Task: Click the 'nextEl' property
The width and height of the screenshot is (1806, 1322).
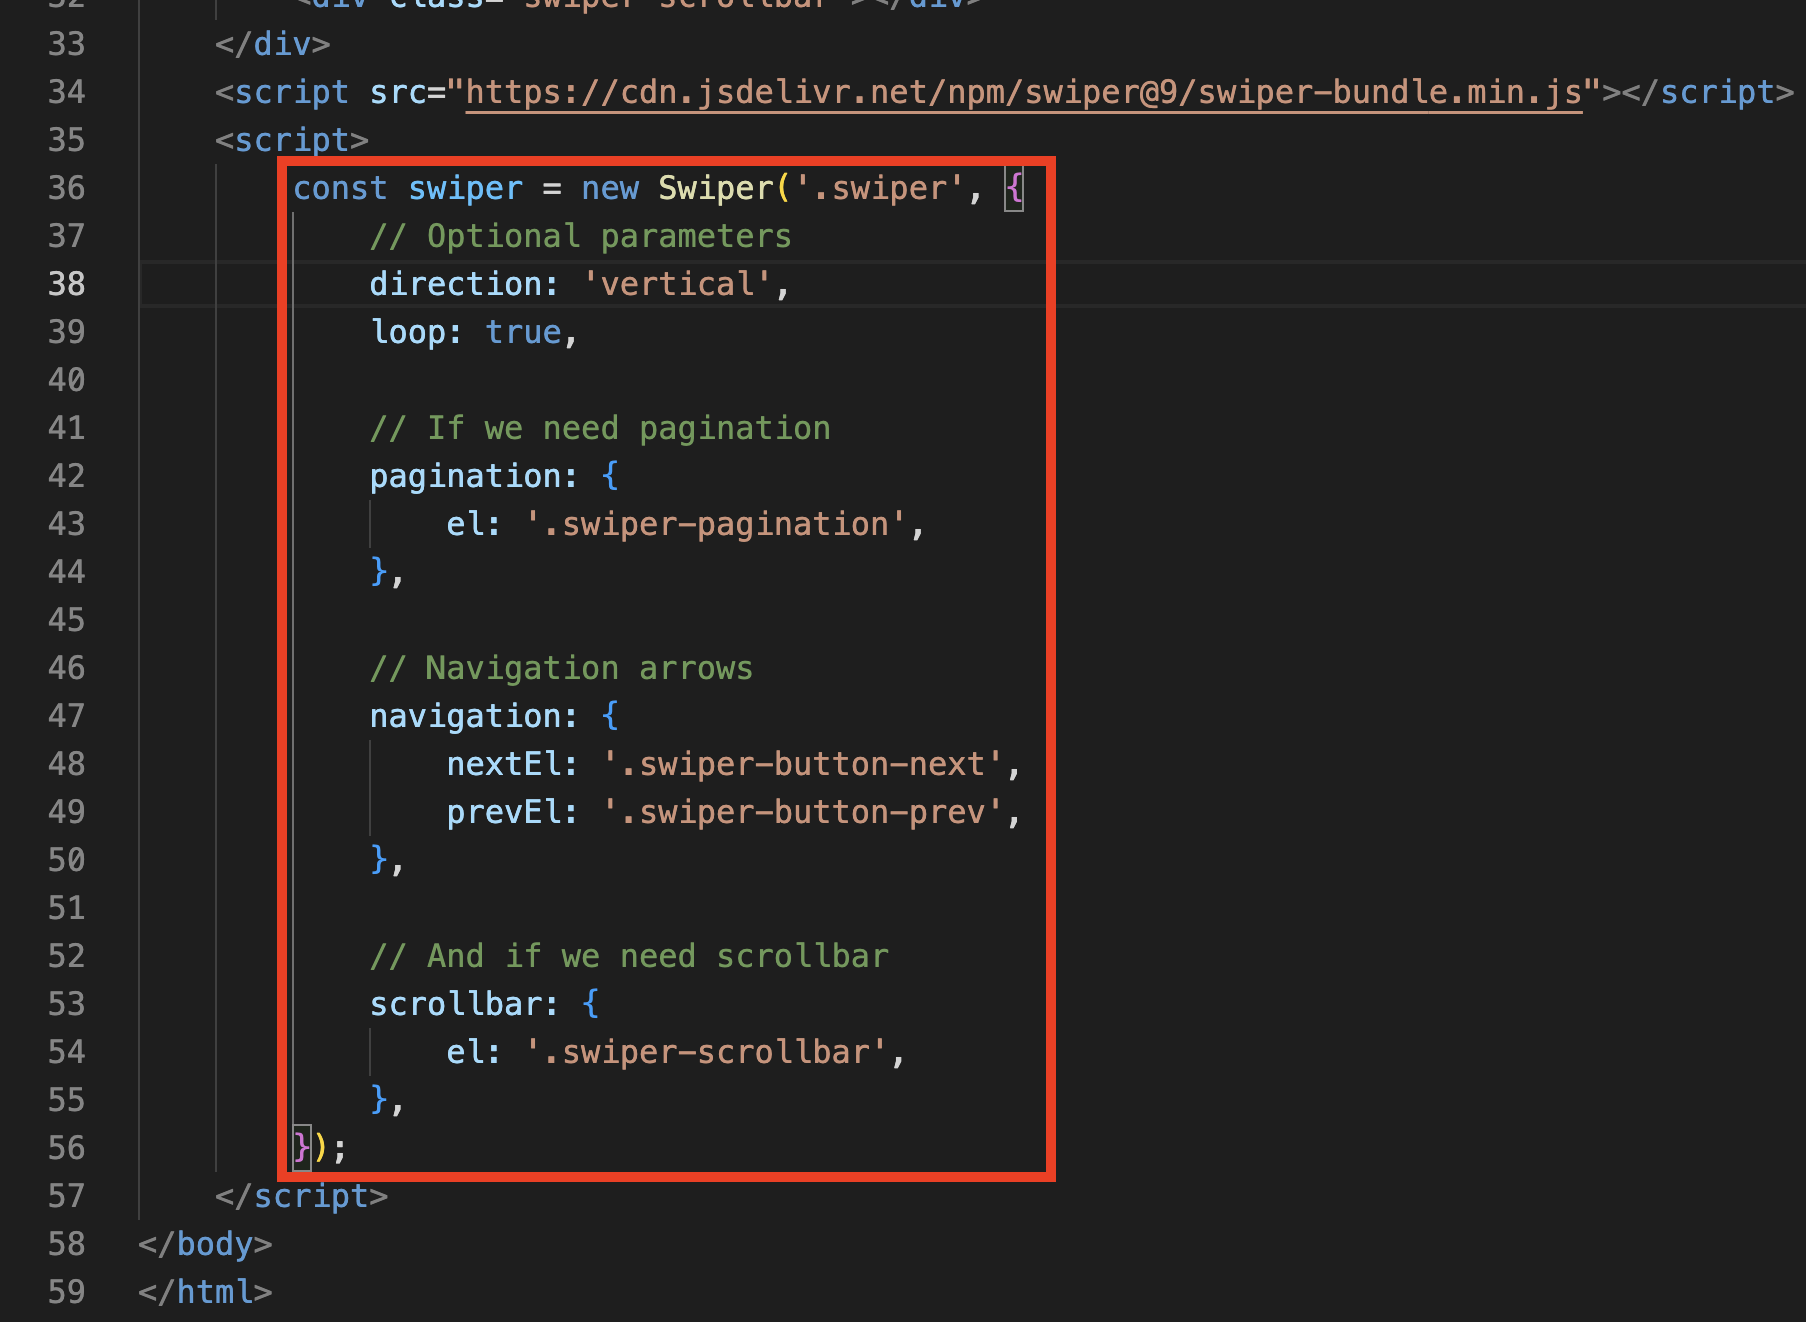Action: (504, 764)
